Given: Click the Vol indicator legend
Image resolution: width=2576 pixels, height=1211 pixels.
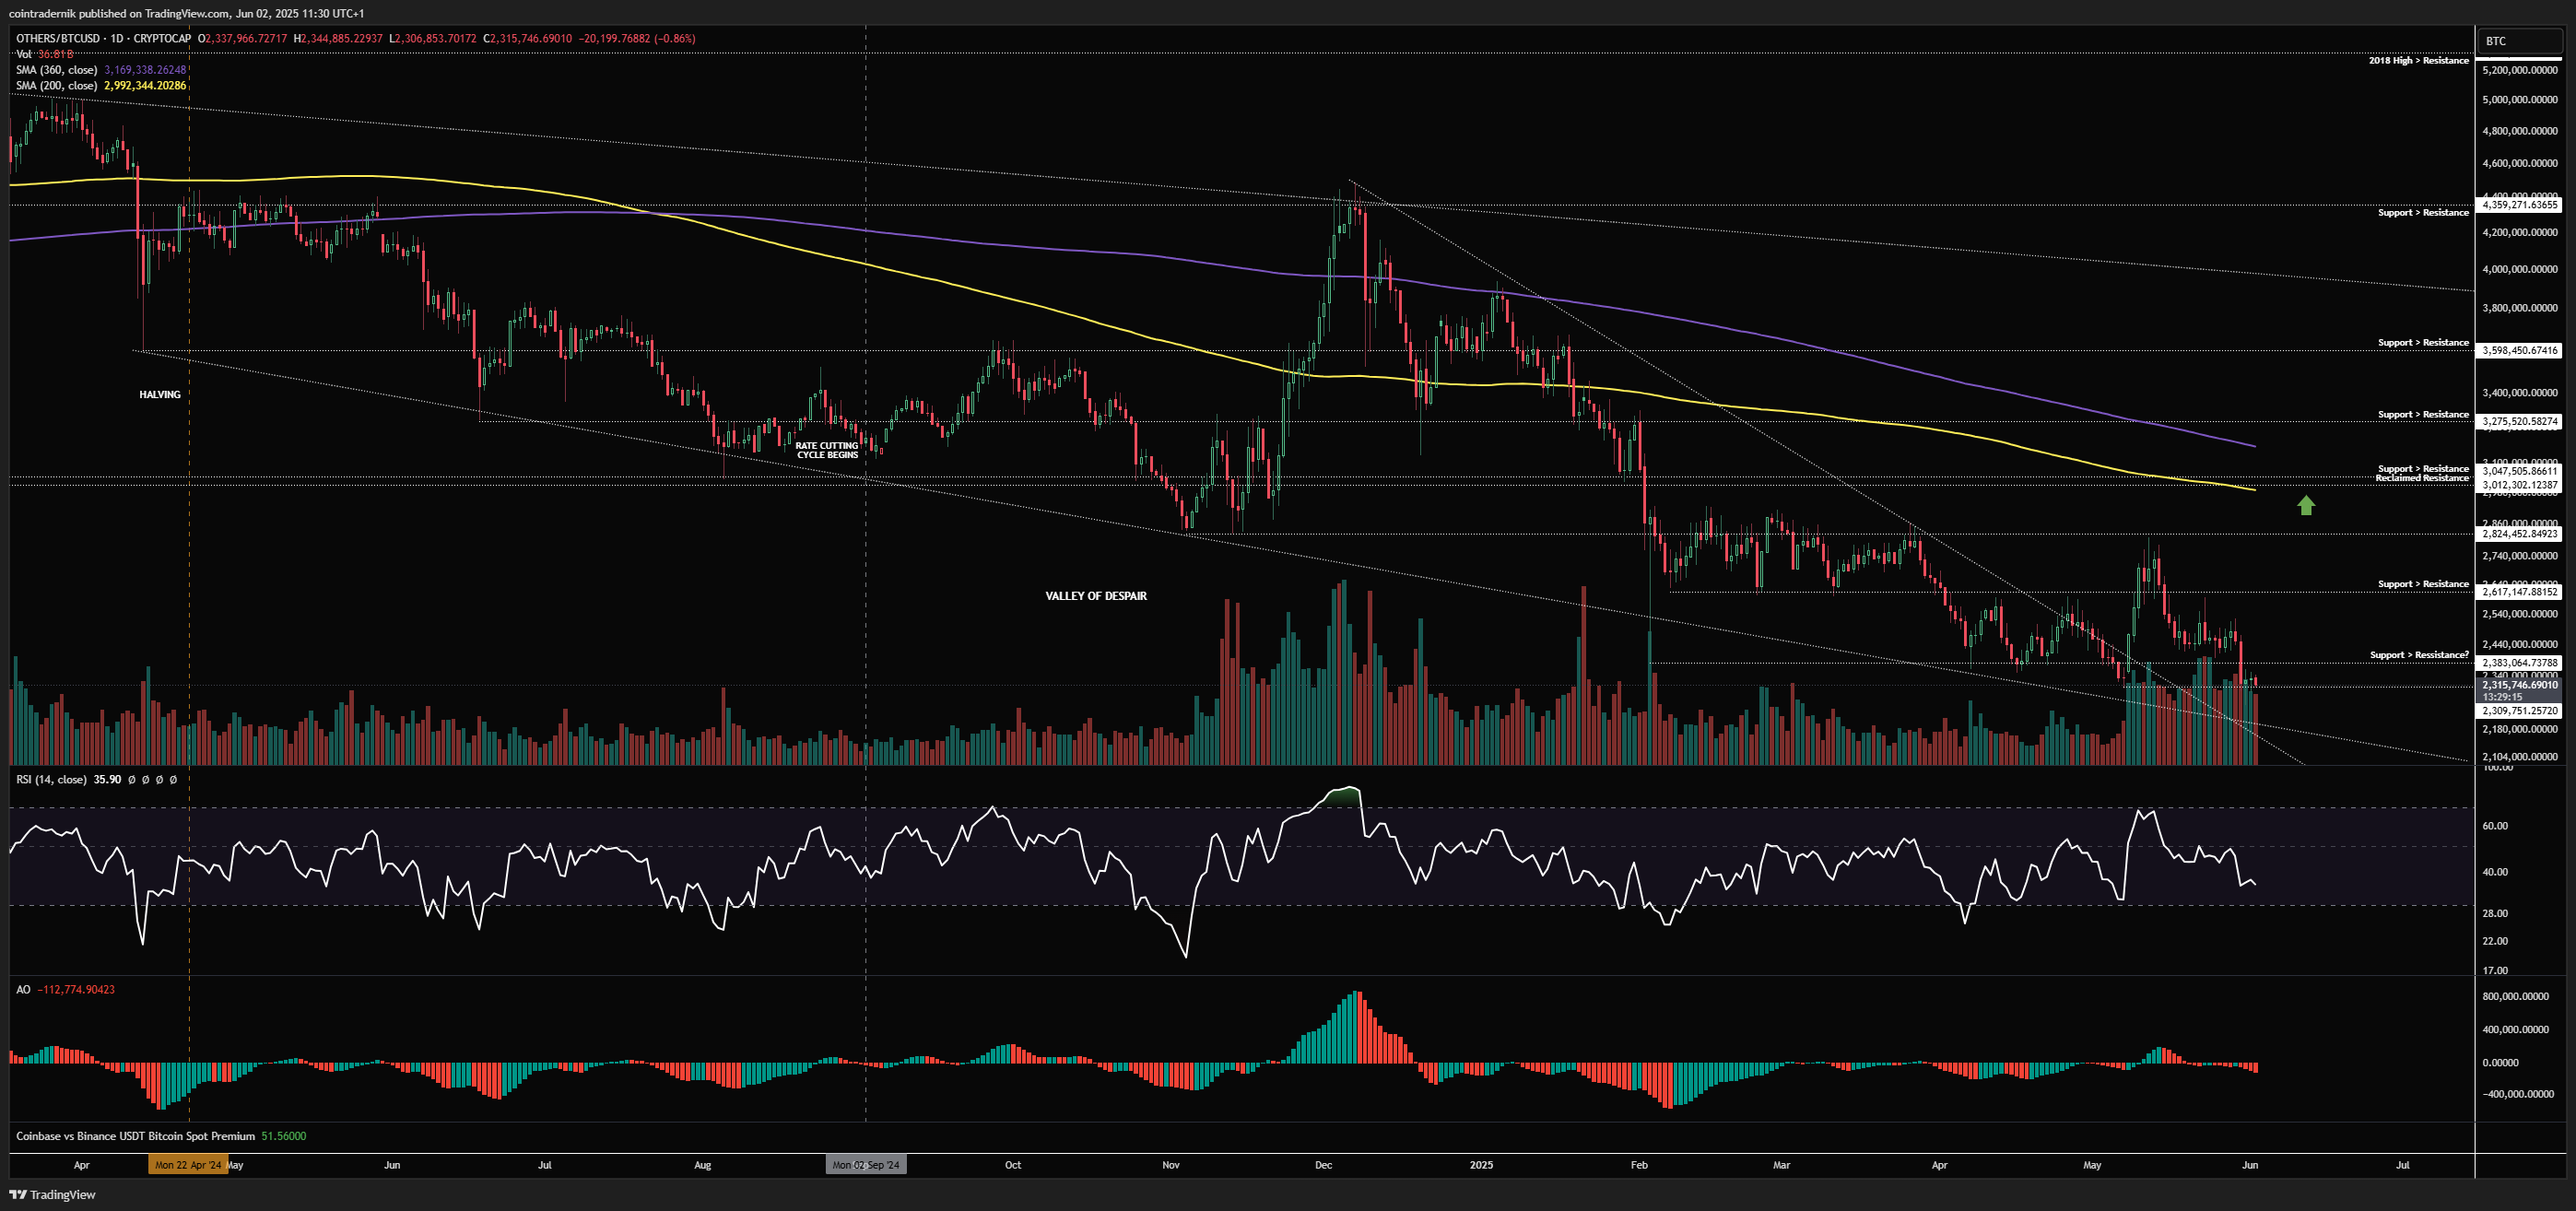Looking at the screenshot, I should tap(24, 54).
